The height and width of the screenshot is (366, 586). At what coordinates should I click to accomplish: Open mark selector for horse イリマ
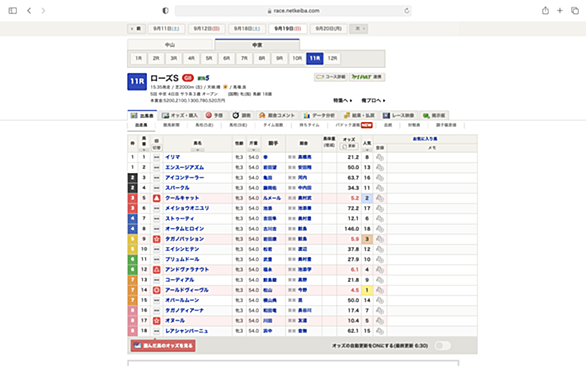[x=157, y=157]
